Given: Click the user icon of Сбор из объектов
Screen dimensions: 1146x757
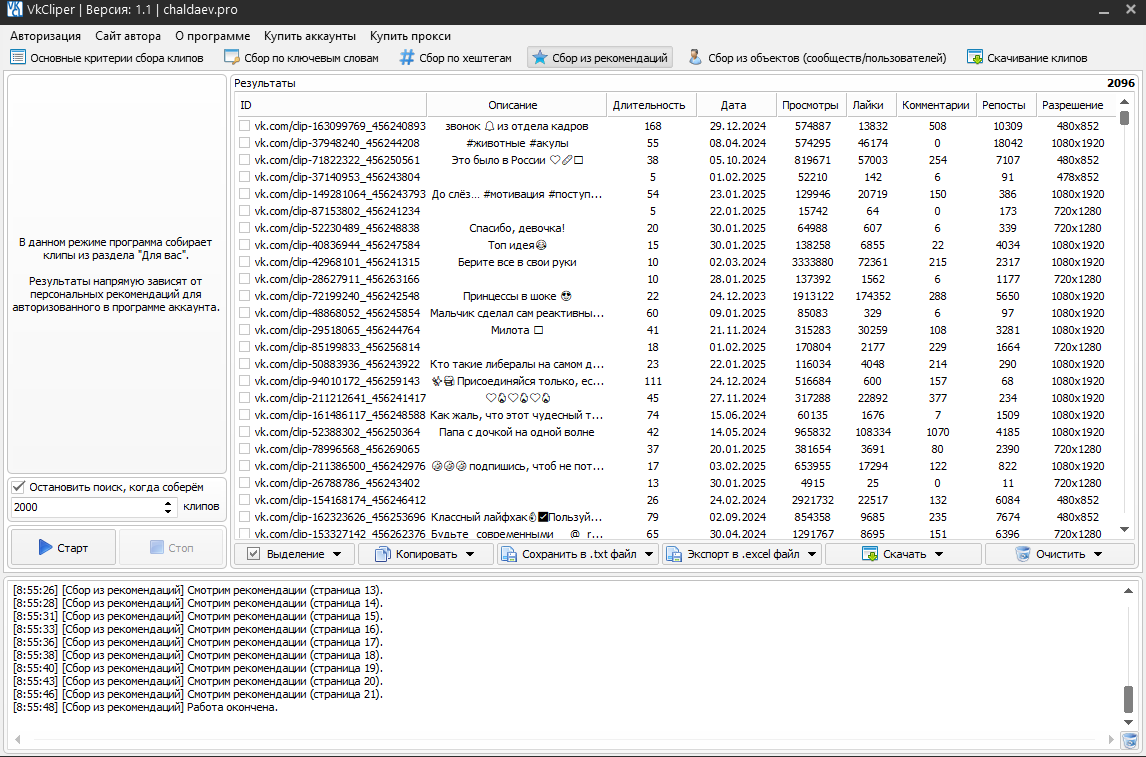Looking at the screenshot, I should pos(695,57).
